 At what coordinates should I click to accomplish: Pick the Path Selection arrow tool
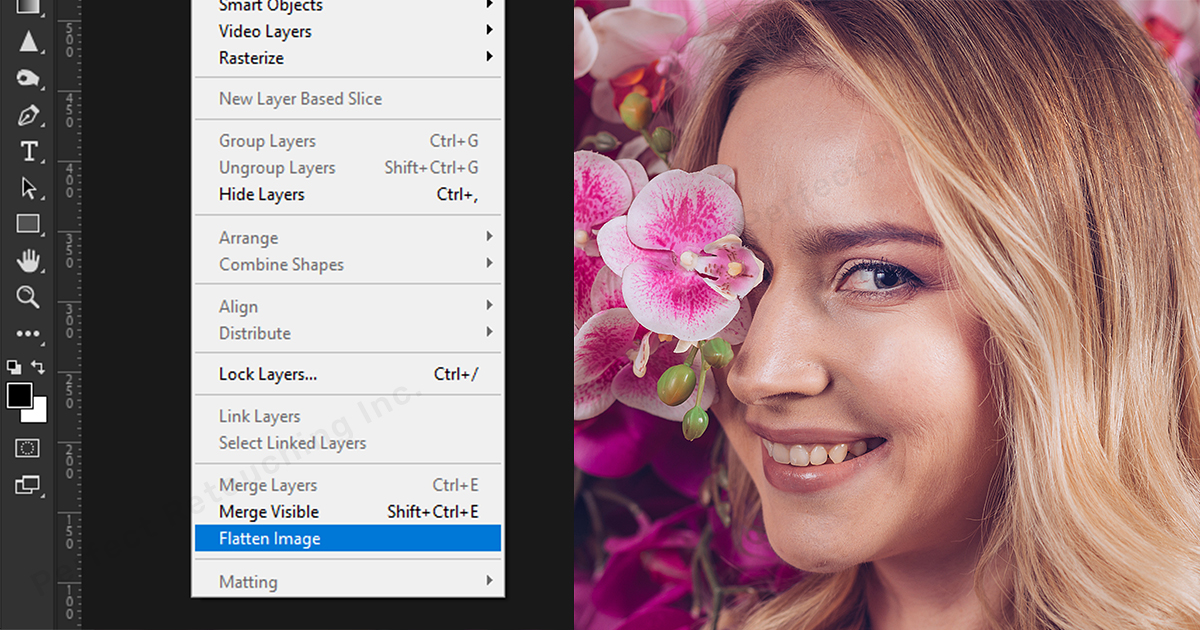(x=28, y=188)
